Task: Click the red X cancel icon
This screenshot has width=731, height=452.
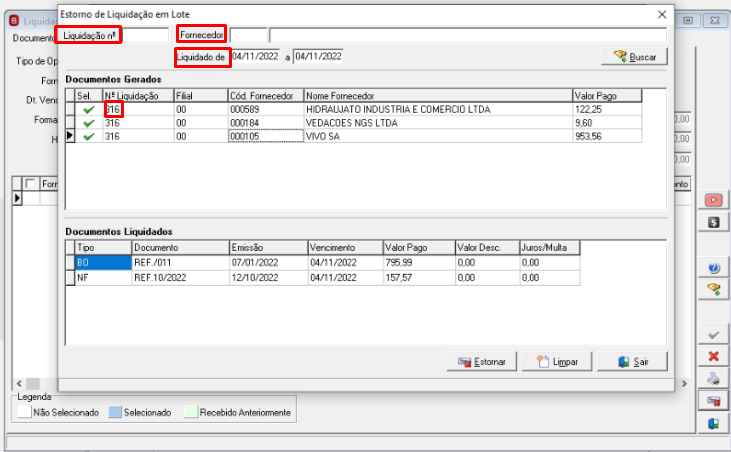Action: coord(713,356)
